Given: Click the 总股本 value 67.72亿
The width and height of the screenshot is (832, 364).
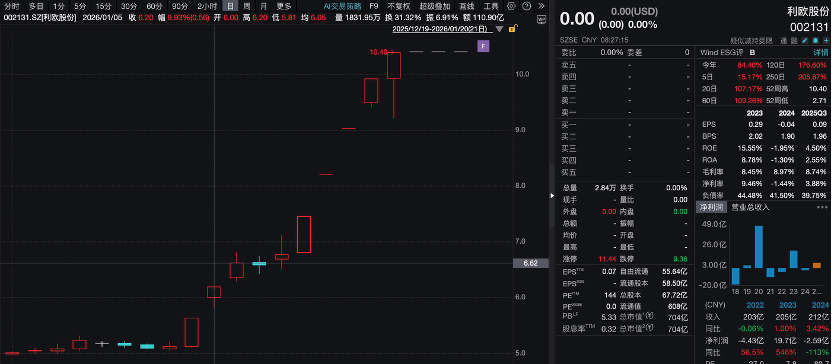Looking at the screenshot, I should 675,295.
